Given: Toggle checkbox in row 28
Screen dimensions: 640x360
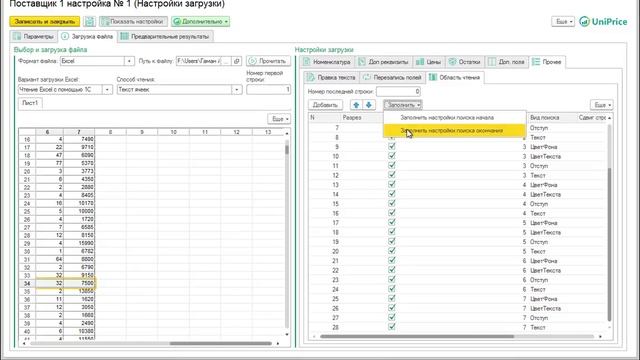Looking at the screenshot, I should point(392,327).
